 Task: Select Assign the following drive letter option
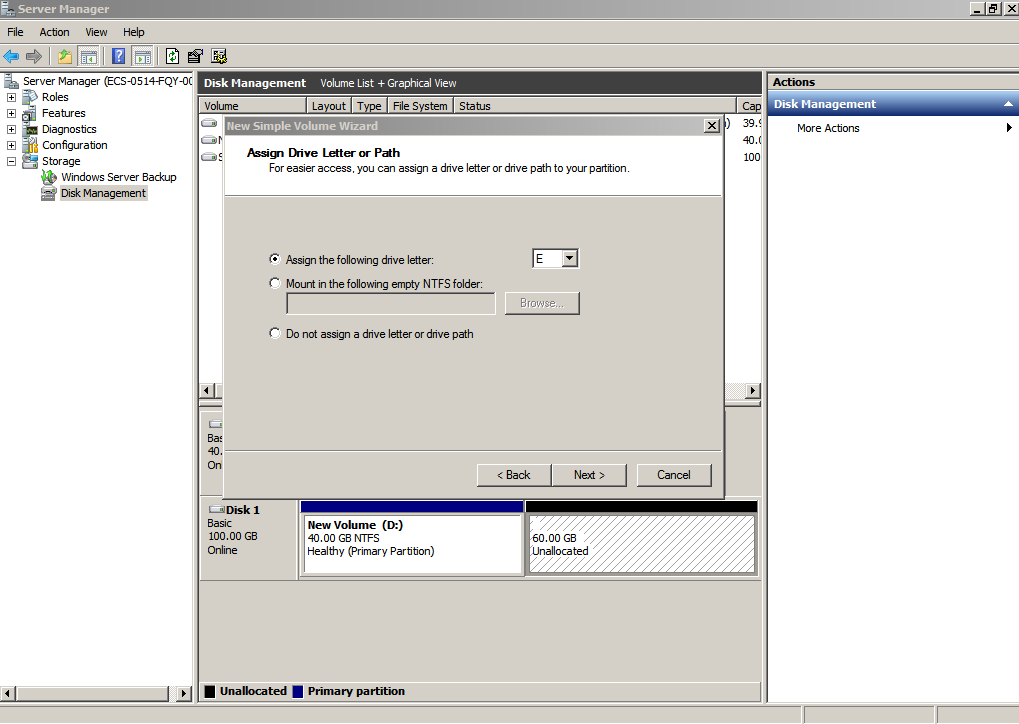point(275,259)
